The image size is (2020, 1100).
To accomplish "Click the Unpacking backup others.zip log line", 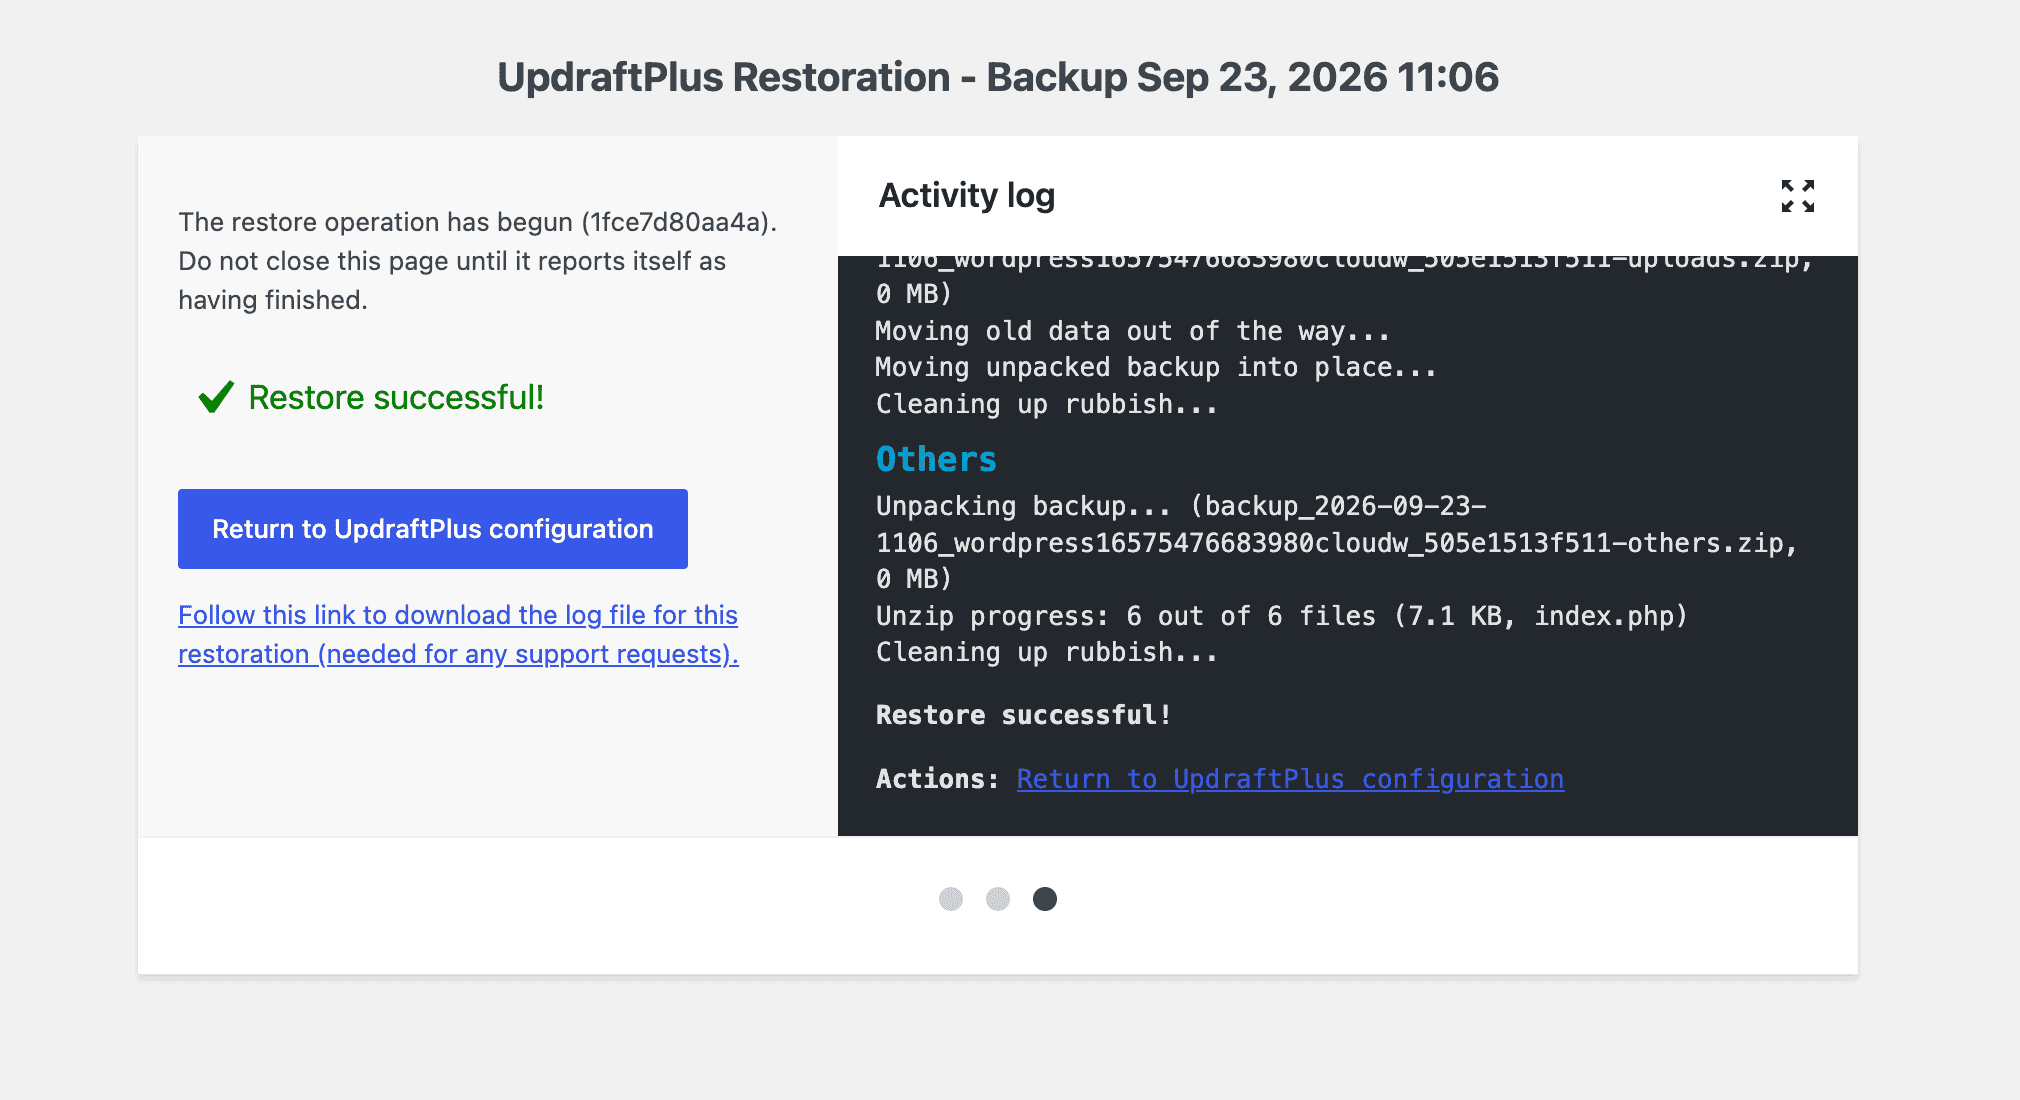I will (x=1337, y=543).
